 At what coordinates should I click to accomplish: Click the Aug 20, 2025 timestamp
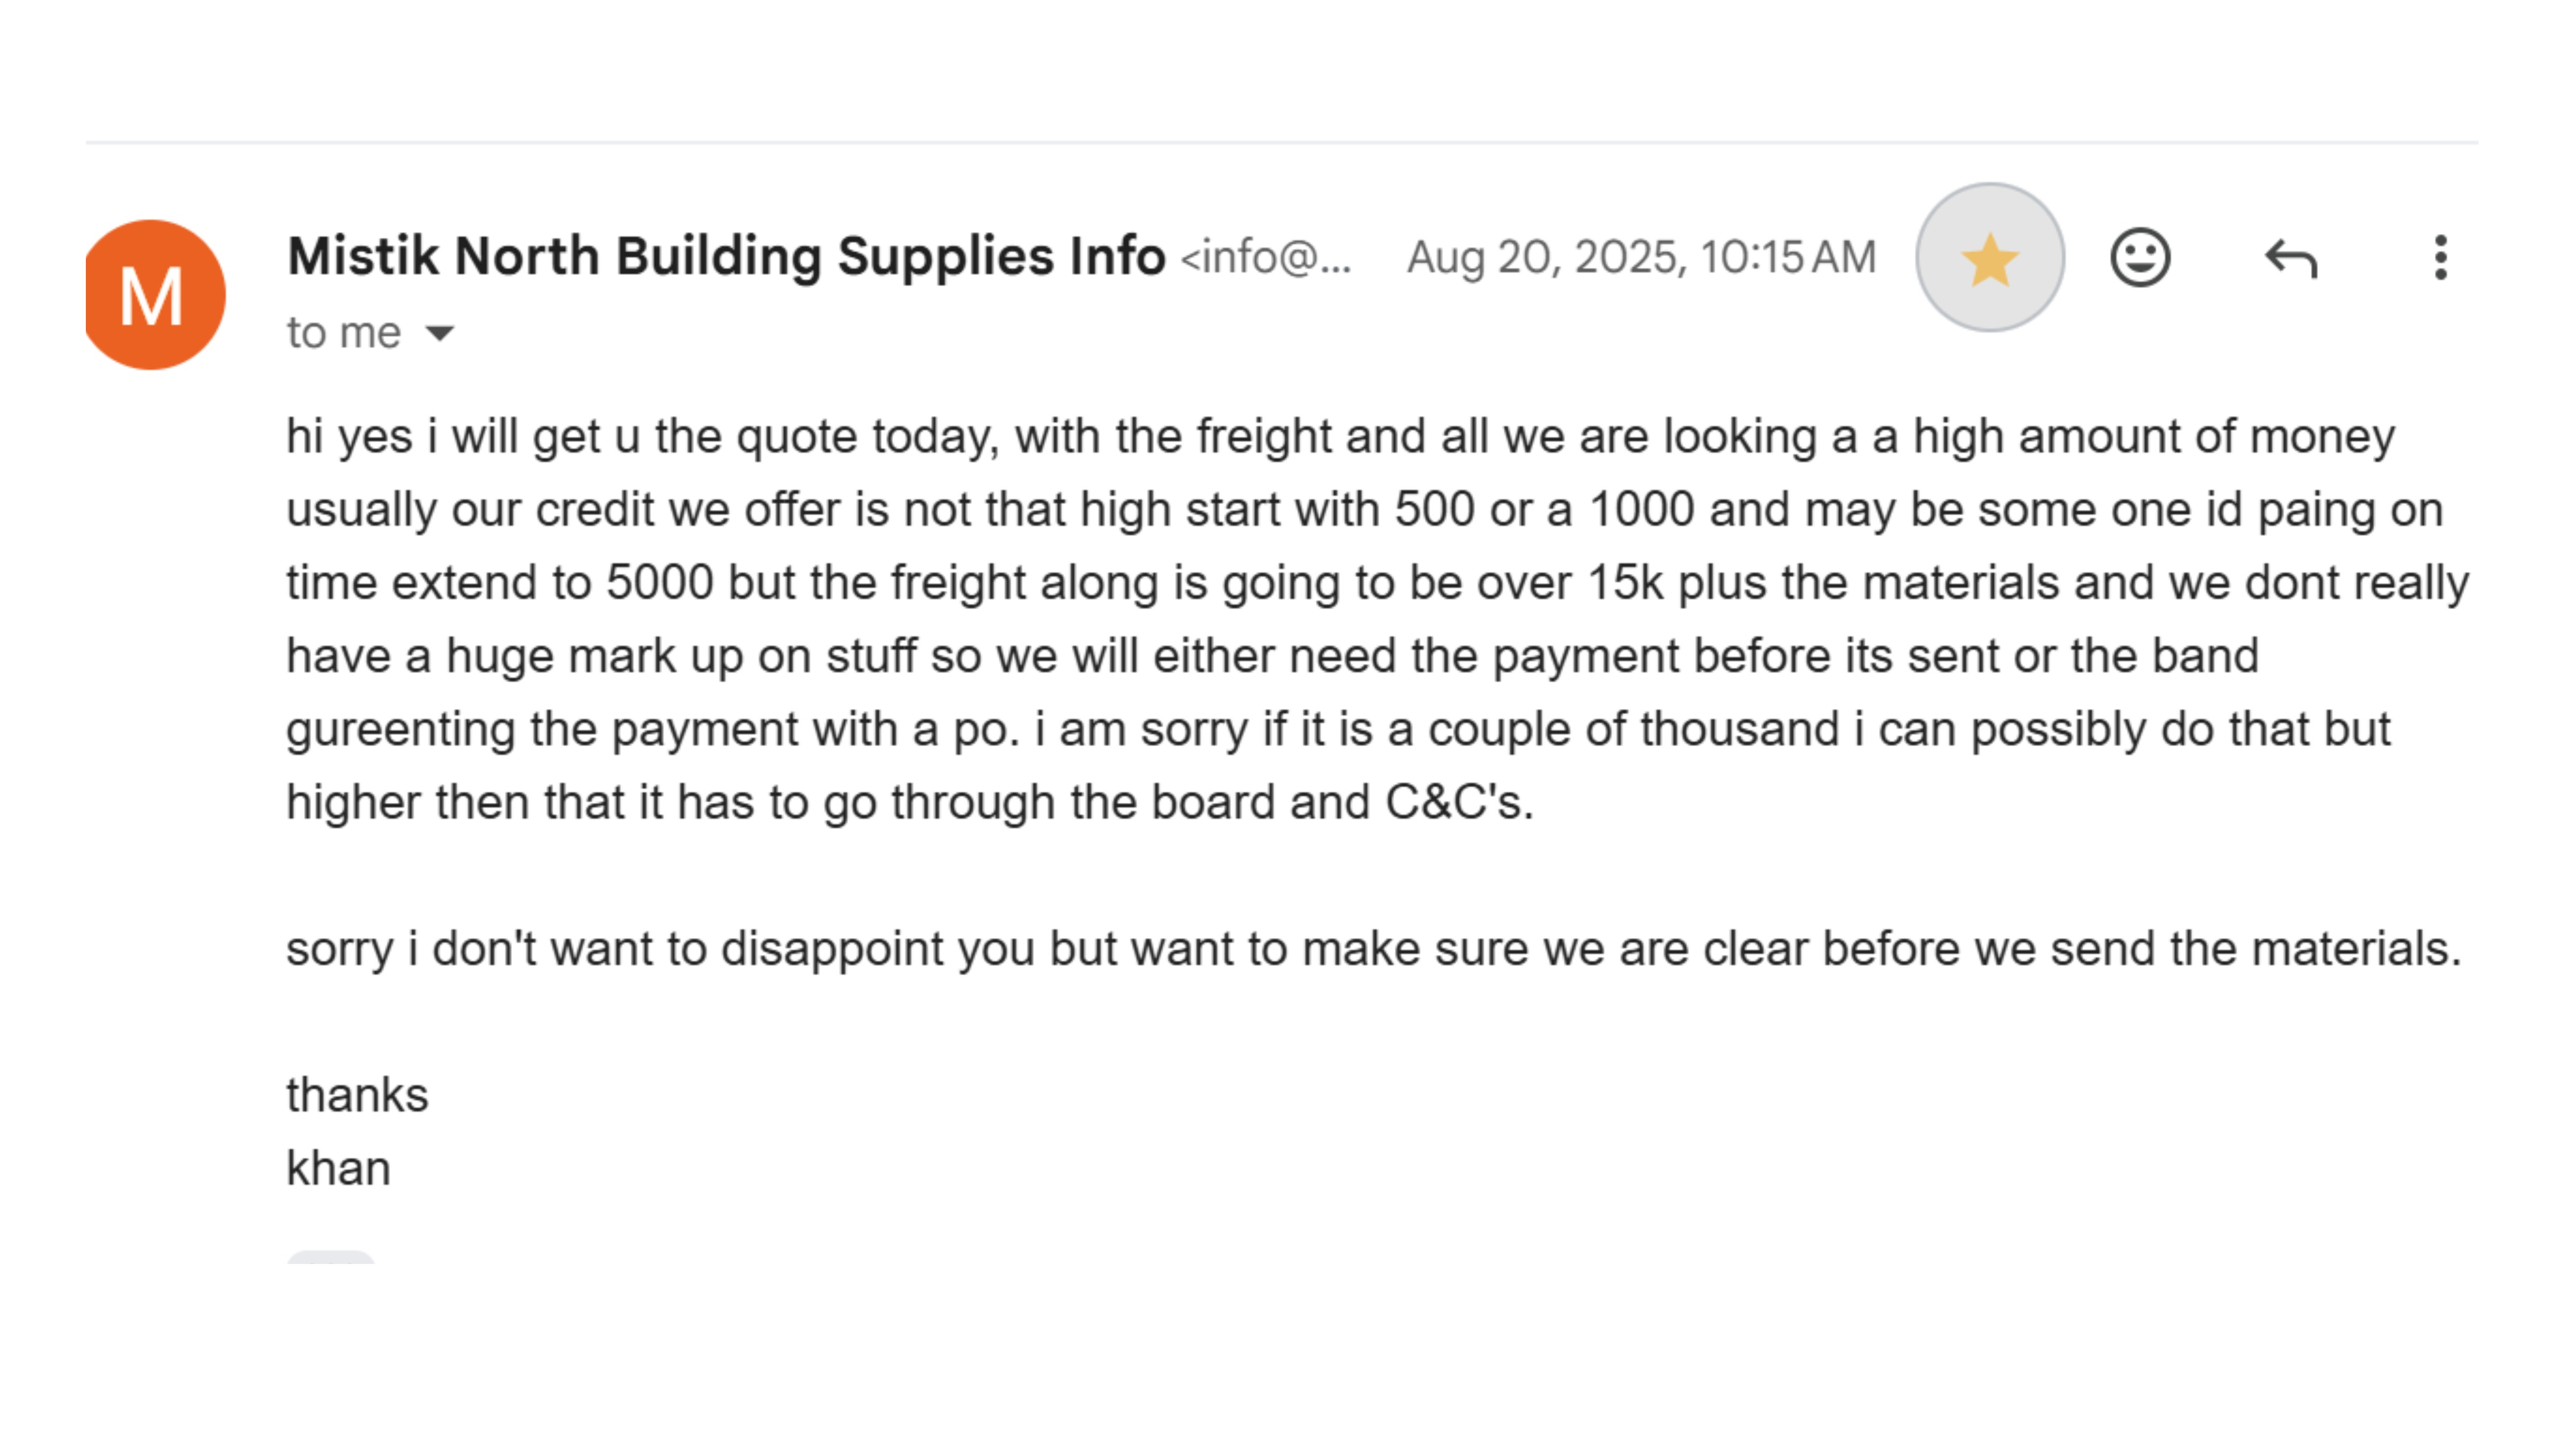(1641, 257)
